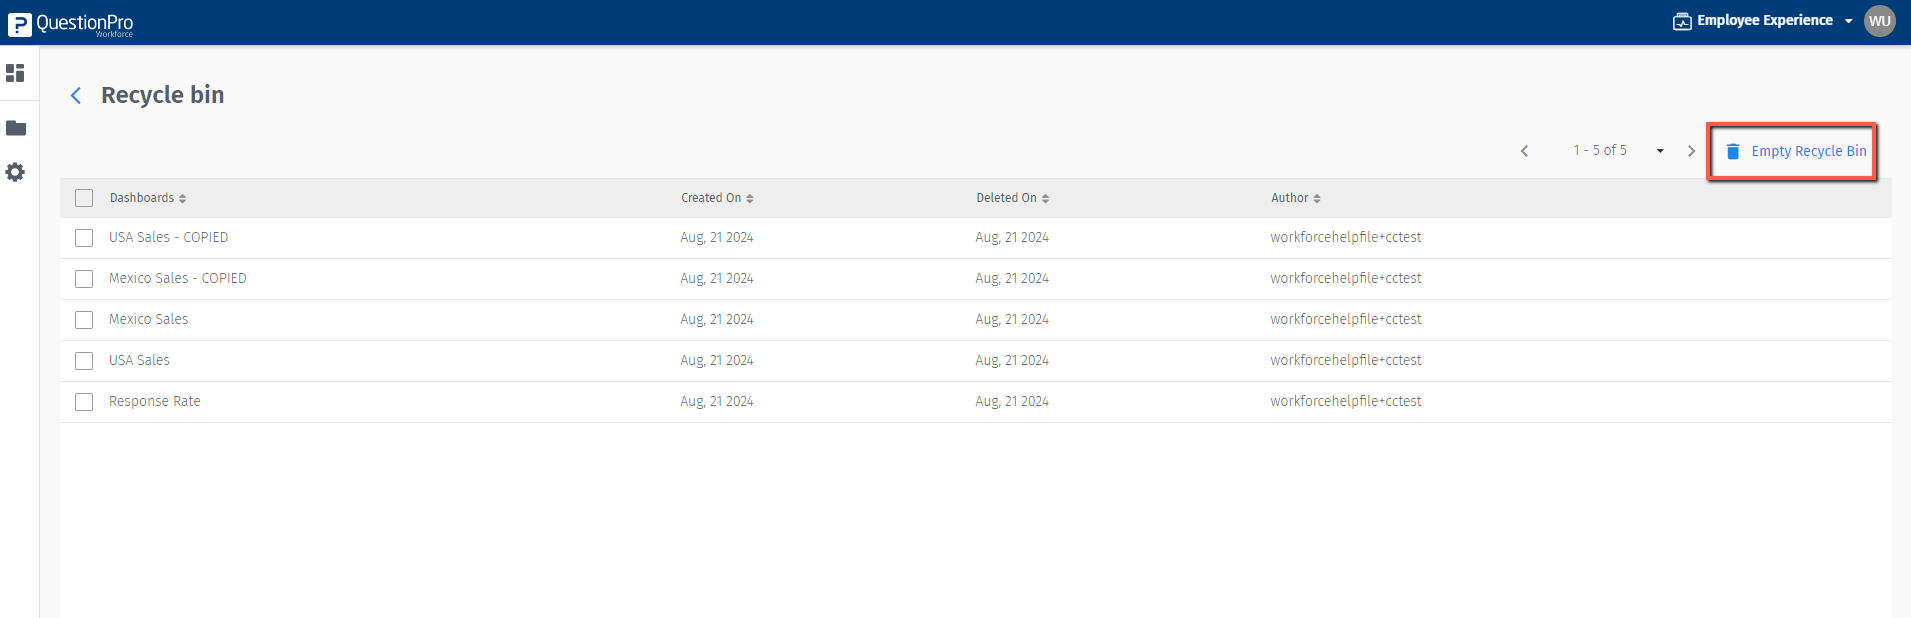Go back using the Recycle bin arrow
The width and height of the screenshot is (1911, 618).
(x=76, y=95)
